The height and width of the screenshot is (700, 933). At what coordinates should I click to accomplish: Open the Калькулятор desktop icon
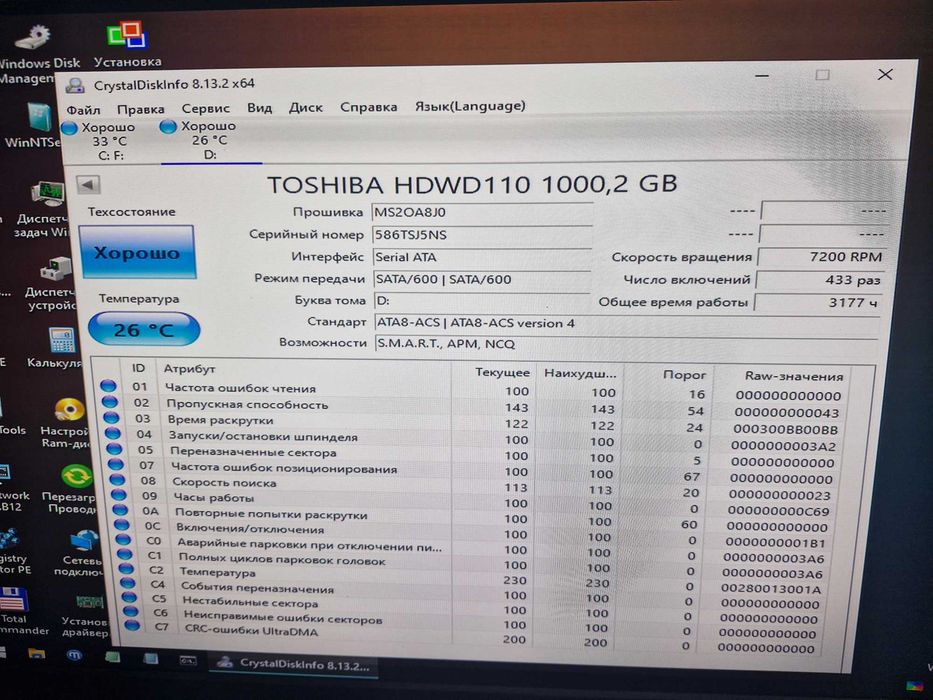pyautogui.click(x=56, y=348)
